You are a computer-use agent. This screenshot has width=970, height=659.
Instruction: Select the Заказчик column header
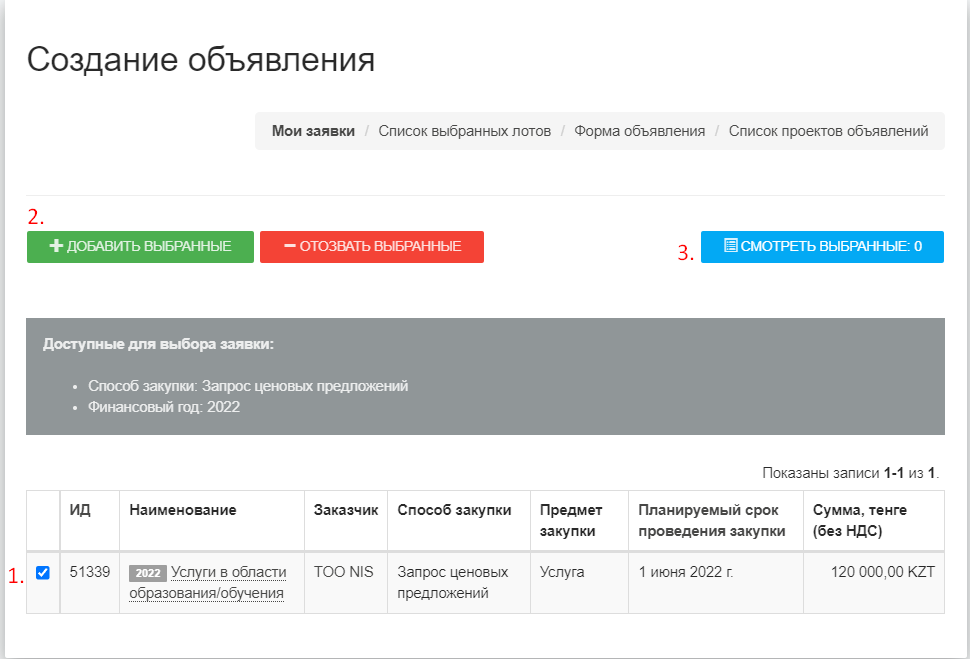346,510
